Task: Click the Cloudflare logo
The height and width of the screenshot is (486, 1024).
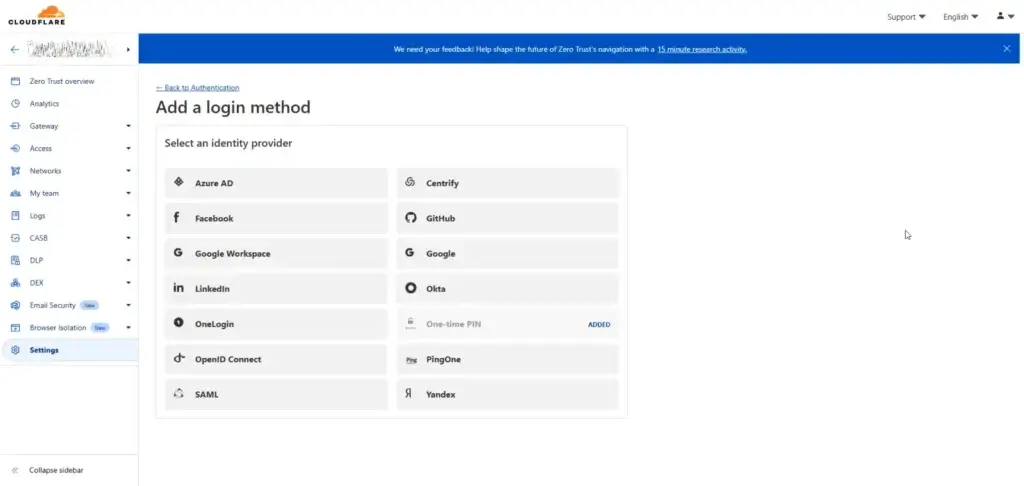Action: 36,16
